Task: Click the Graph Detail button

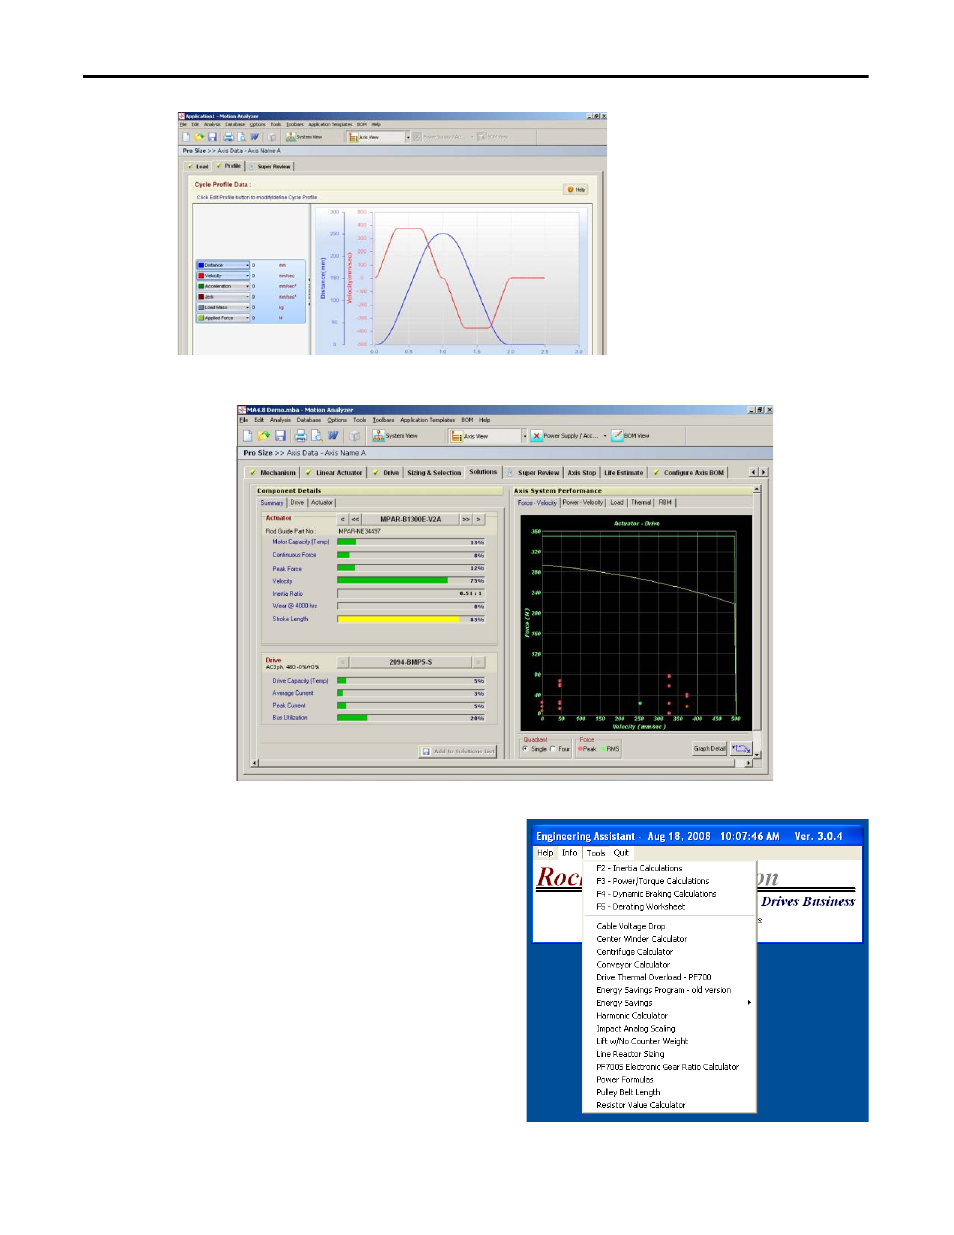Action: (x=709, y=748)
